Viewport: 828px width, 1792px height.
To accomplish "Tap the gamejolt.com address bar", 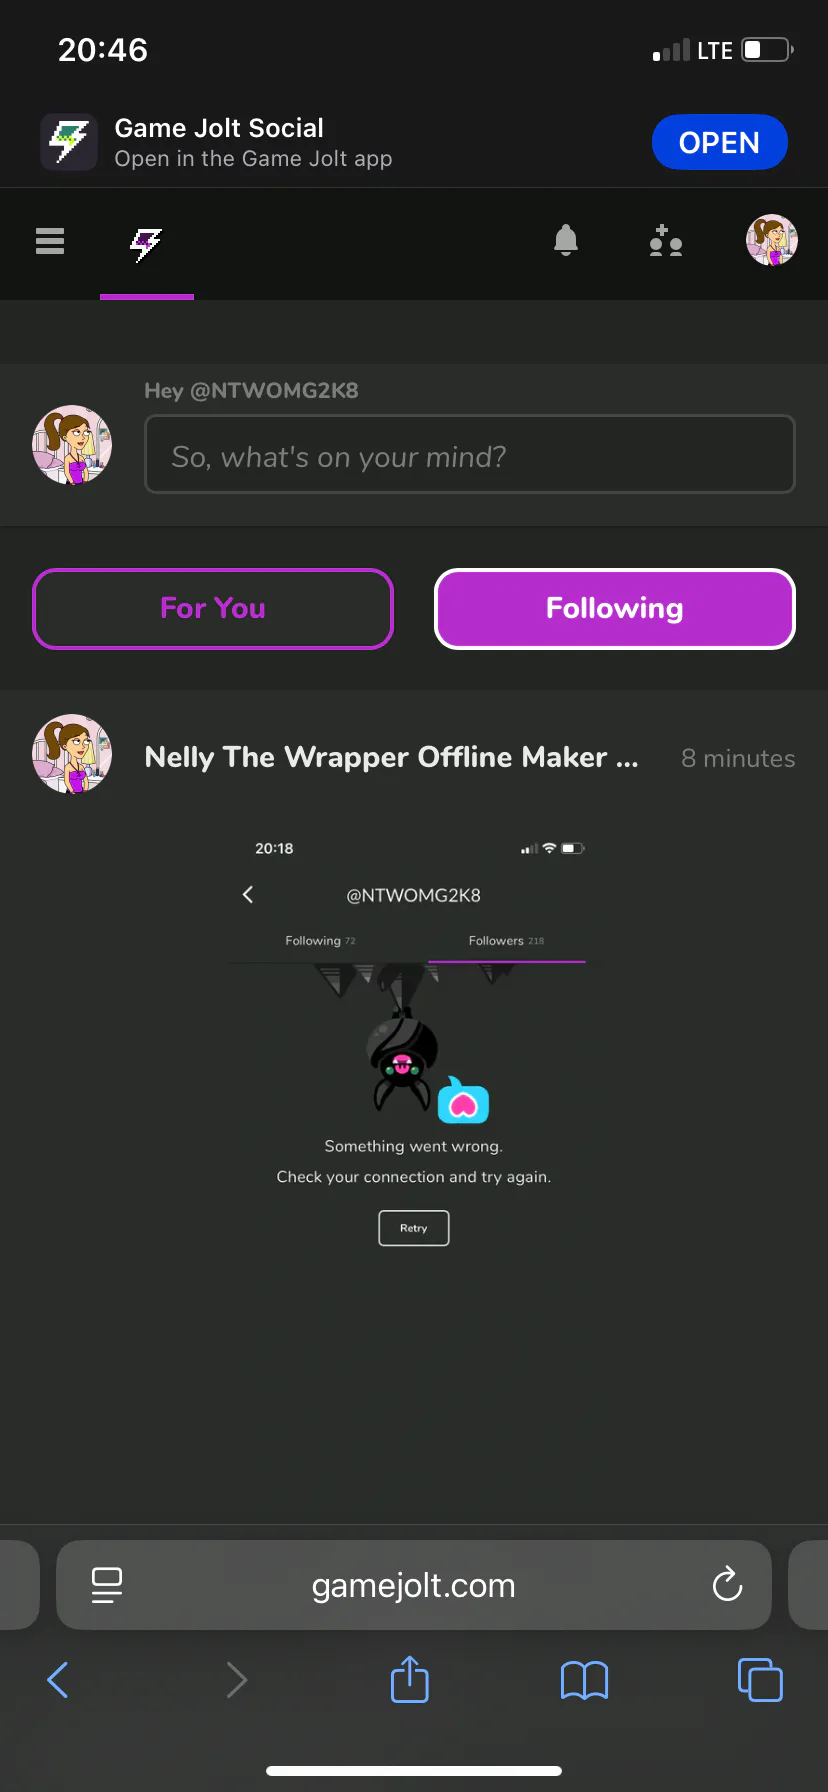I will click(x=414, y=1585).
